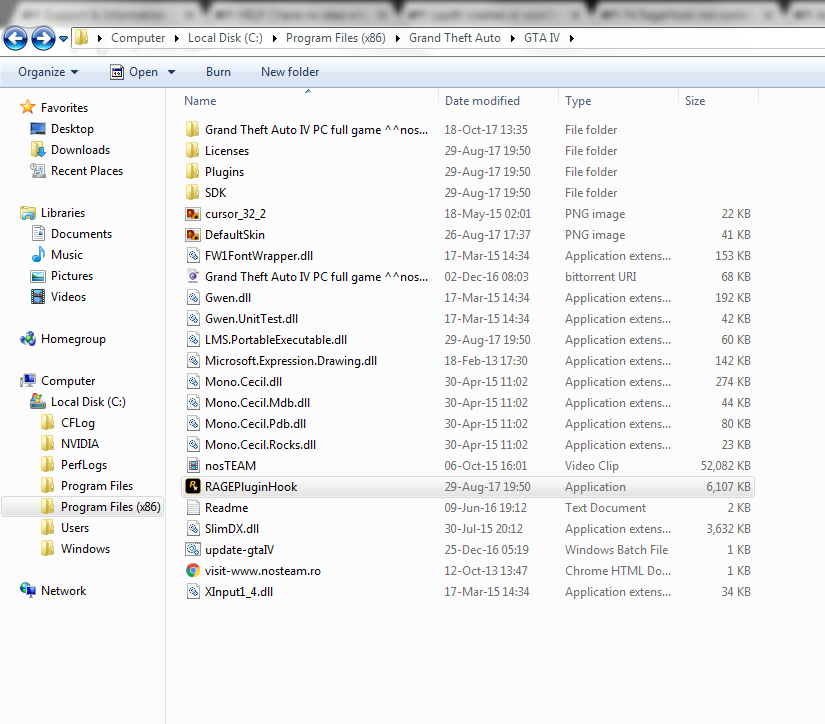
Task: Expand the arrow after Computer in breadcrumb
Action: pos(176,38)
